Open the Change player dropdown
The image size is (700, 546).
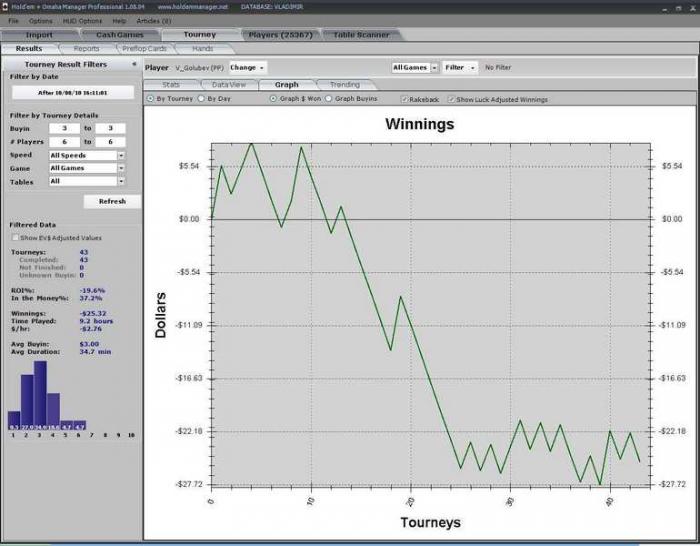click(248, 67)
